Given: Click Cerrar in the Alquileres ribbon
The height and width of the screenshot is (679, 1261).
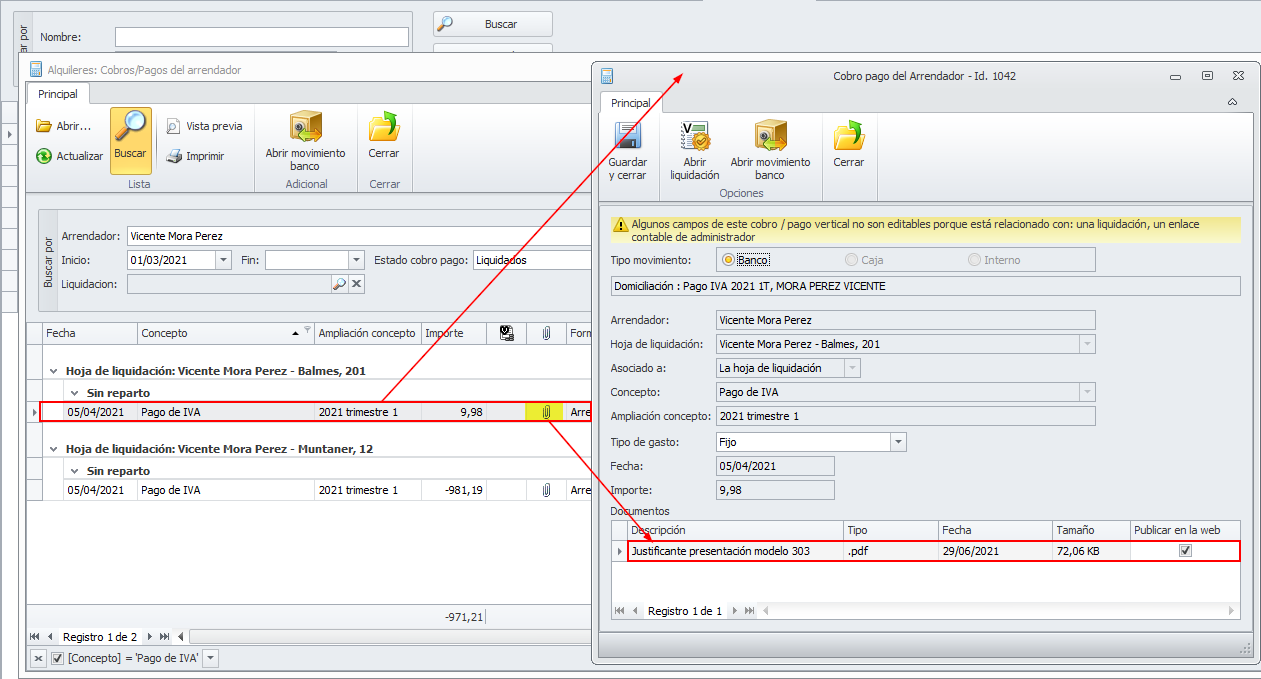Looking at the screenshot, I should click(384, 135).
